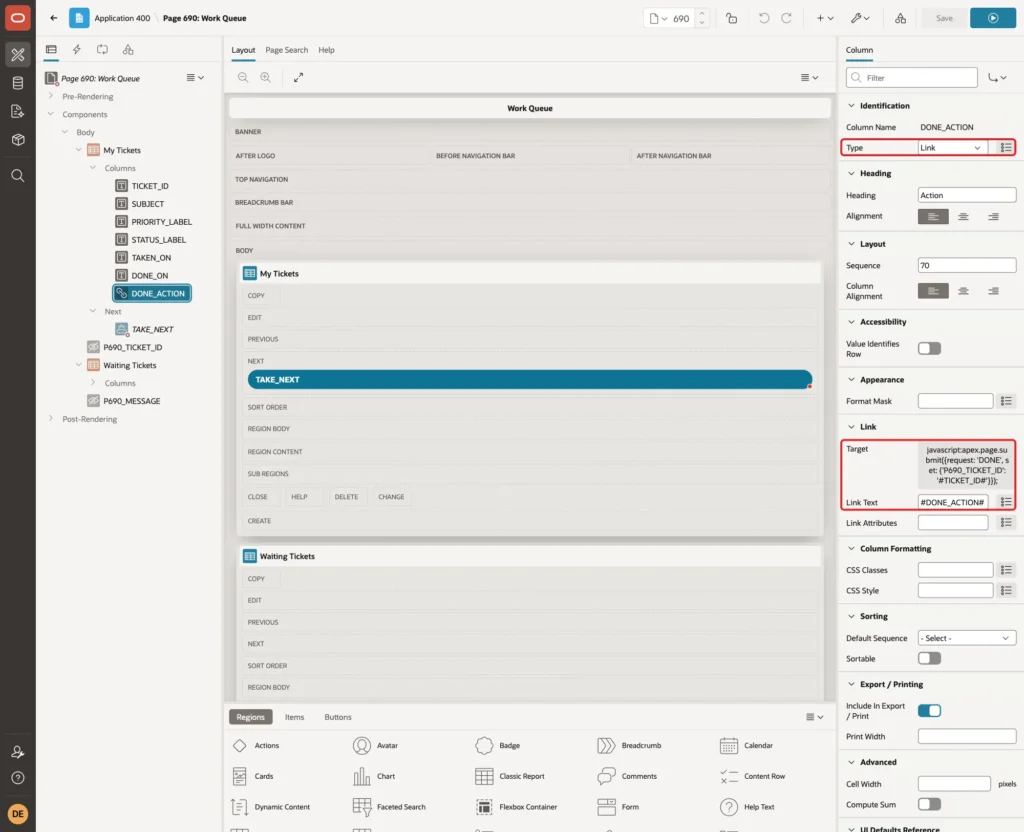Click the Save button
This screenshot has height=832, width=1024.
point(944,18)
